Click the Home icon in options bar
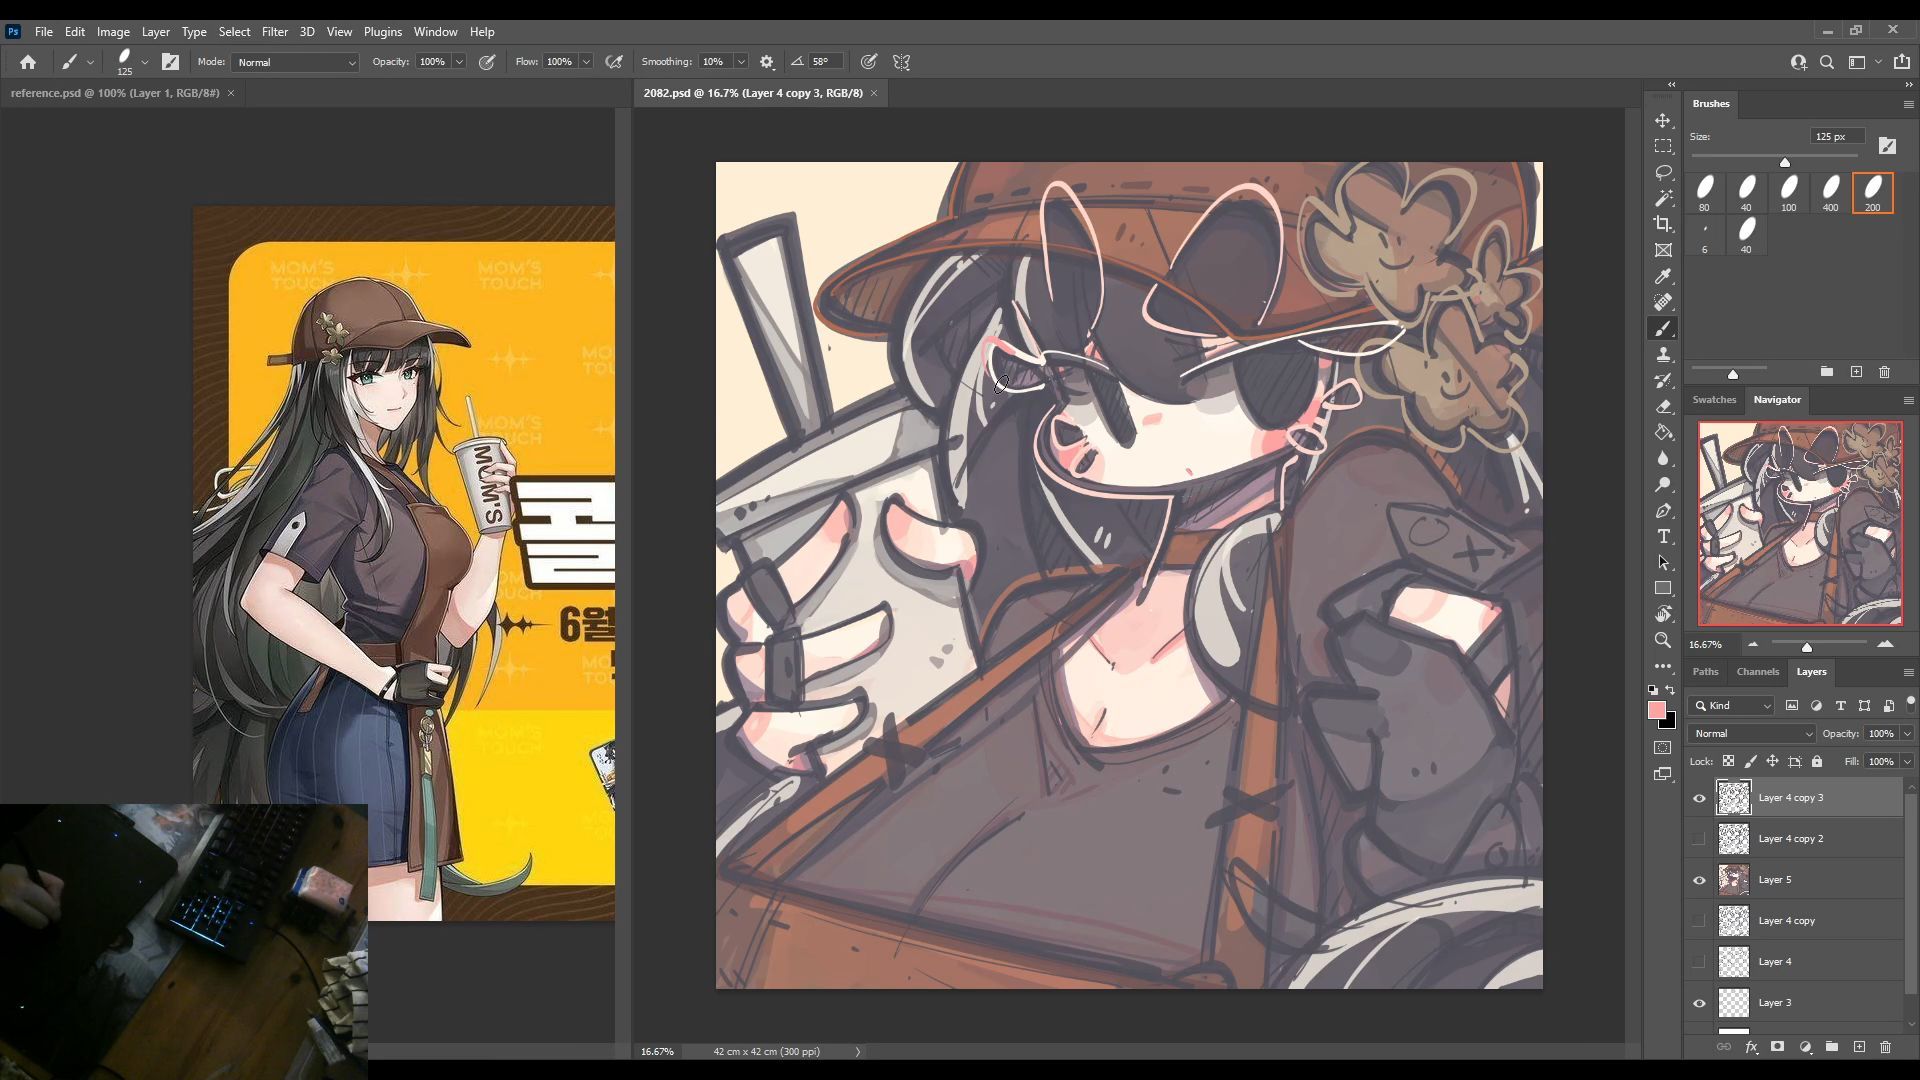Image resolution: width=1920 pixels, height=1080 pixels. pos(28,62)
